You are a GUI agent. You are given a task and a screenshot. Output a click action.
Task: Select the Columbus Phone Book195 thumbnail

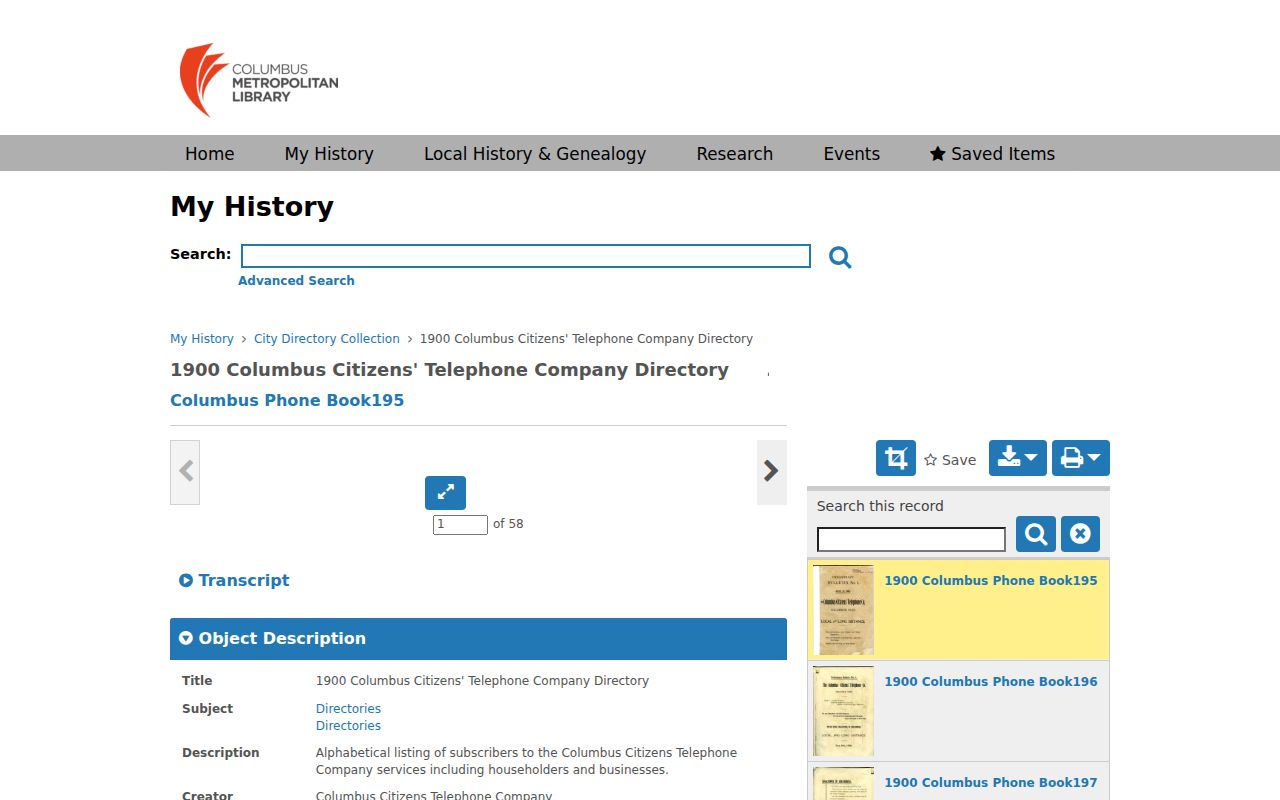coord(843,610)
